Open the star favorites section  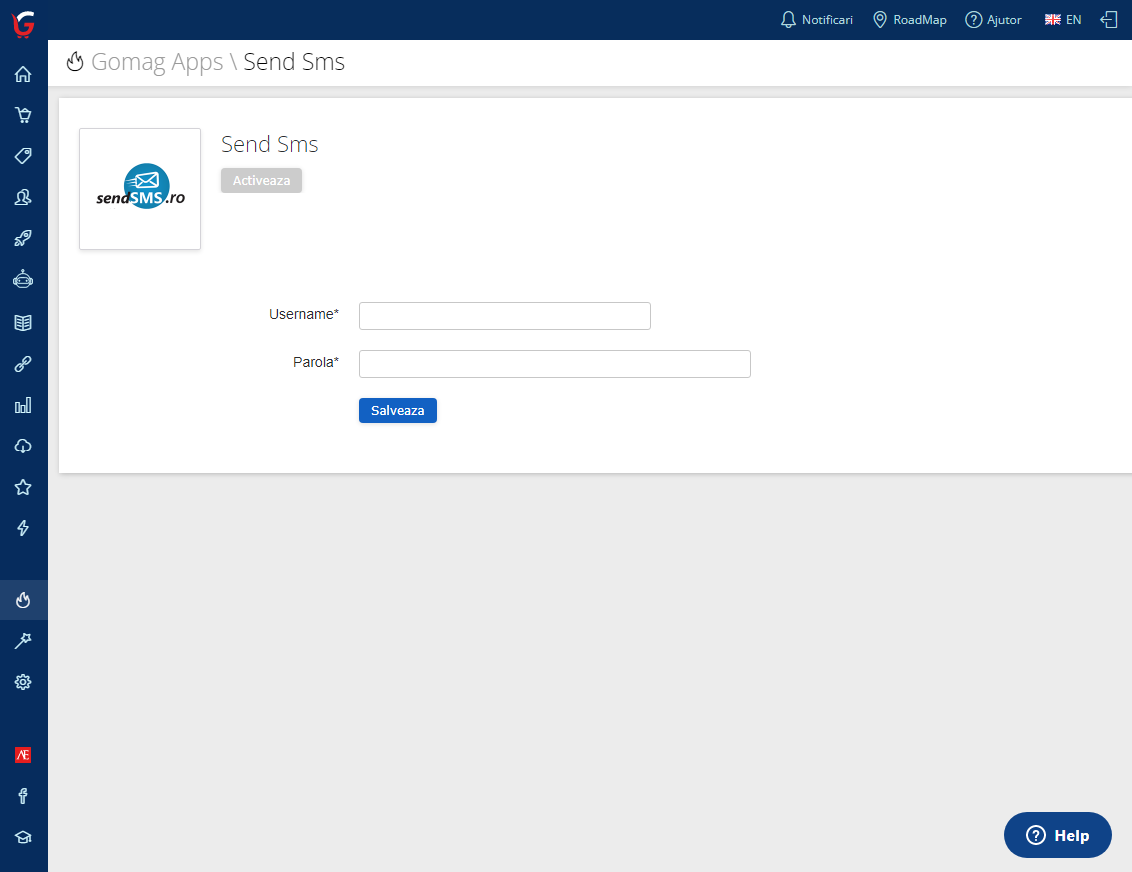(x=23, y=487)
